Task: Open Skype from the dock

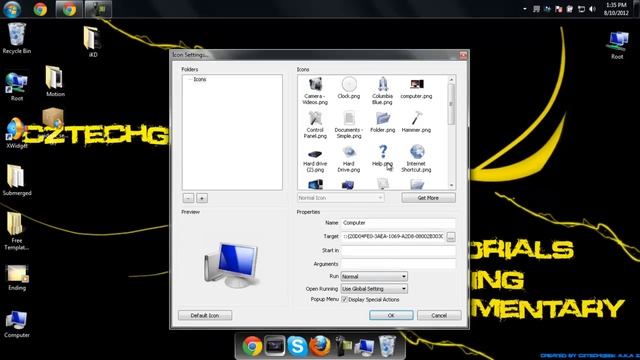Action: point(297,347)
